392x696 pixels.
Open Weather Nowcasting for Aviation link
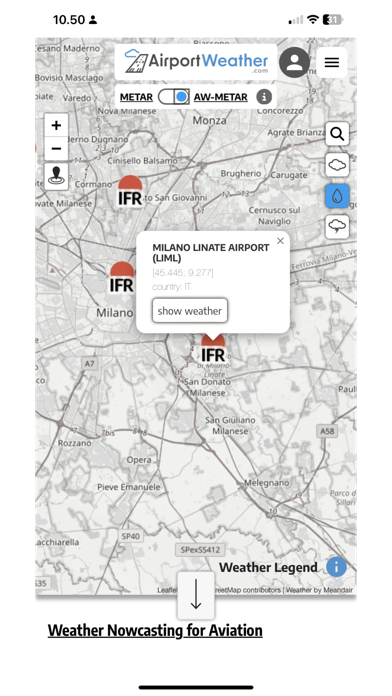point(155,630)
